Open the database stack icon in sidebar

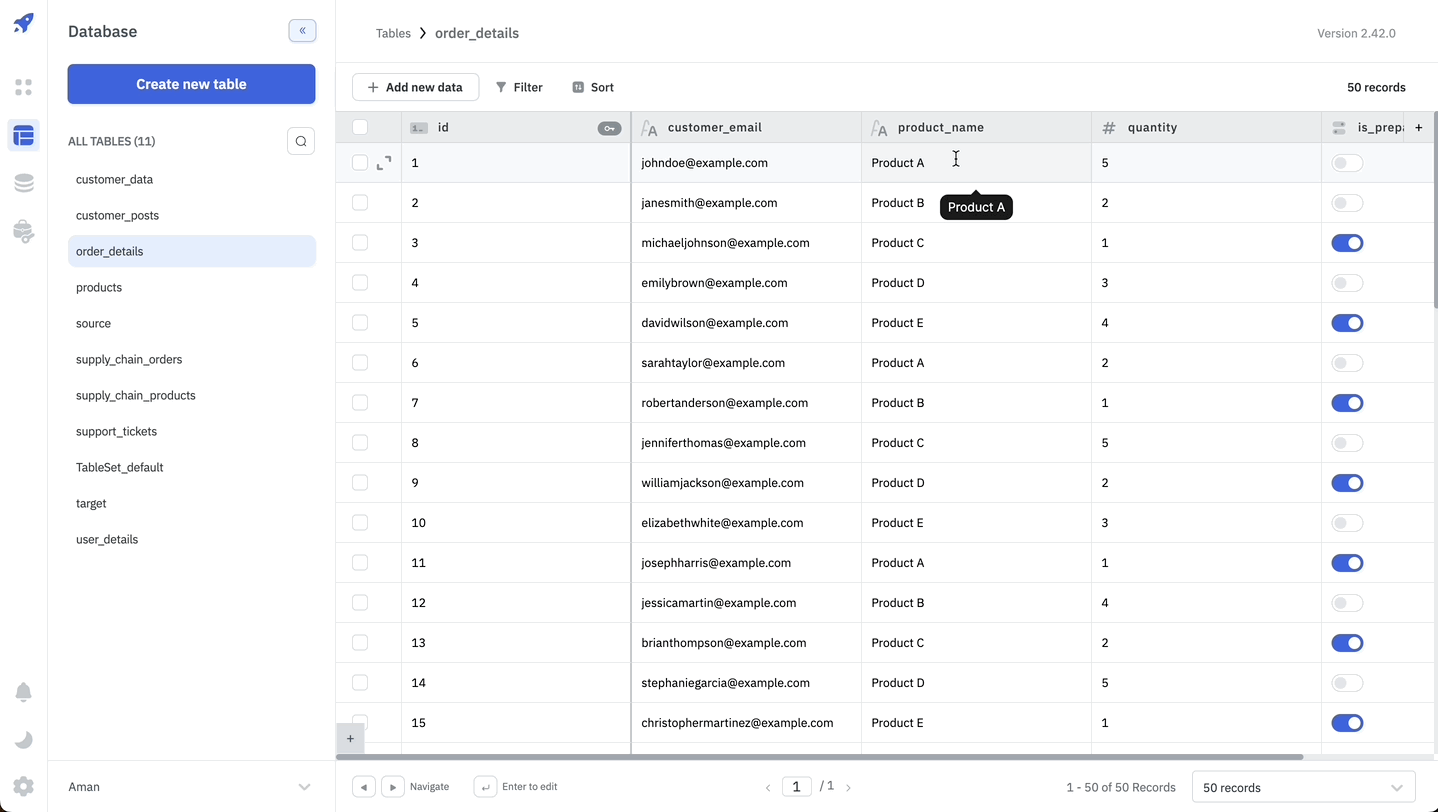point(23,183)
